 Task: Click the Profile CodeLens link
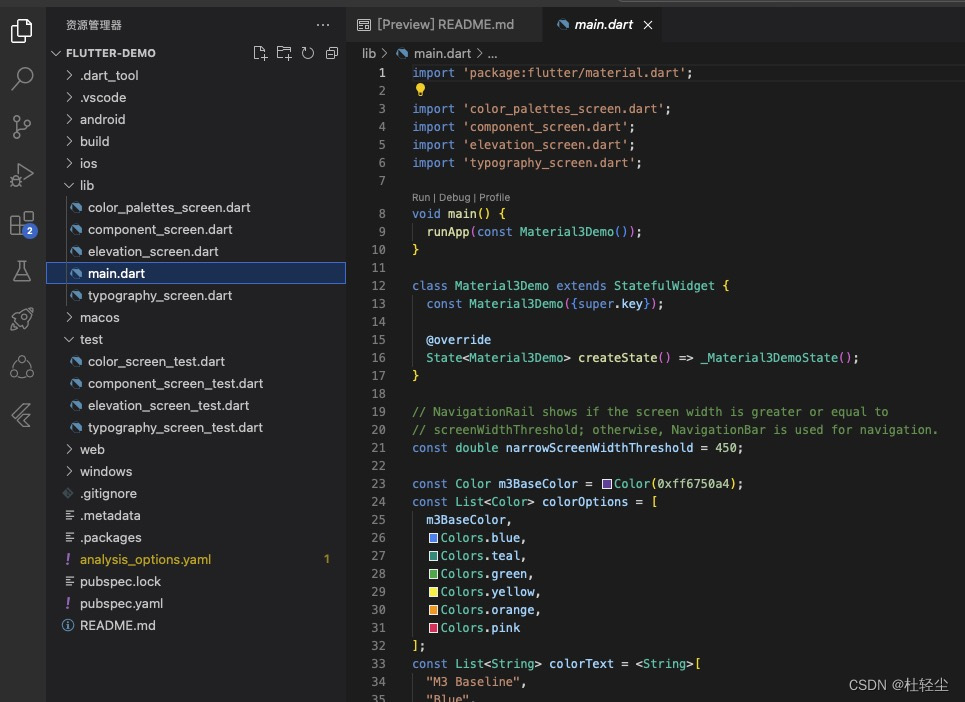point(494,197)
